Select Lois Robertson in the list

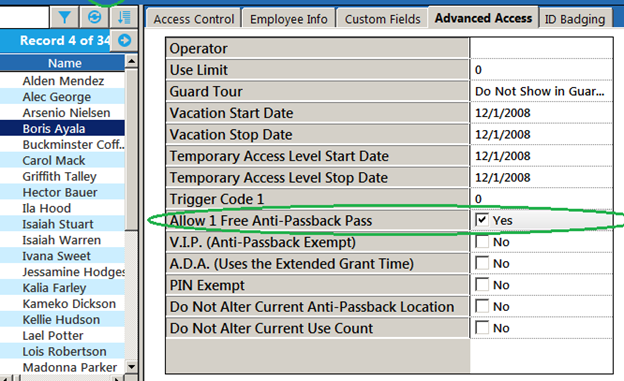tap(62, 352)
